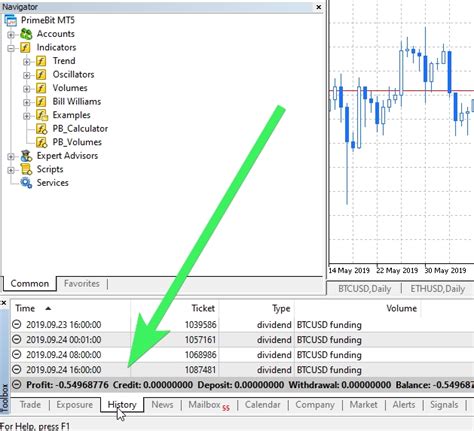Switch to the BTCUSD,Daily chart tab

(x=364, y=289)
